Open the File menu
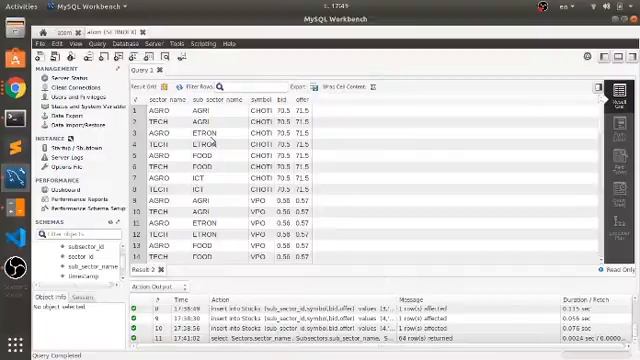Screen dimensions: 640x360 point(40,44)
